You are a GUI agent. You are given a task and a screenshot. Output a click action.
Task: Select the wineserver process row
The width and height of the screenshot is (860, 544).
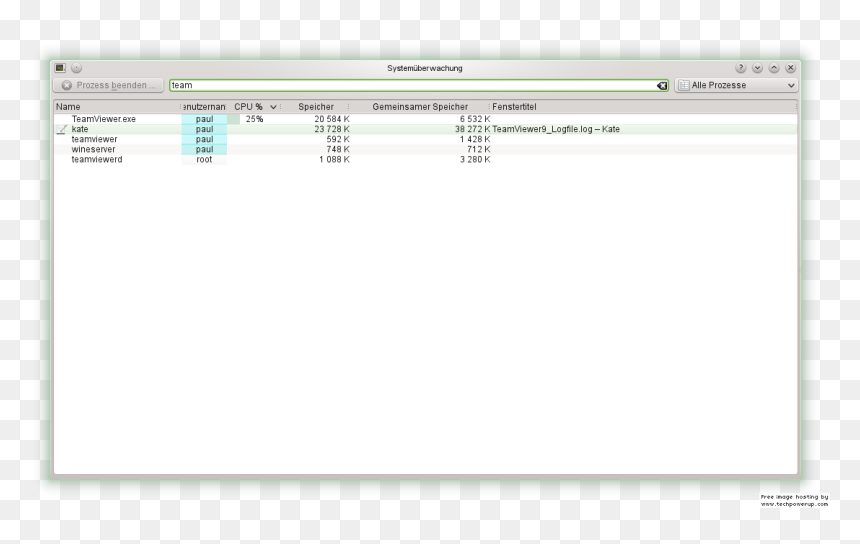(426, 149)
